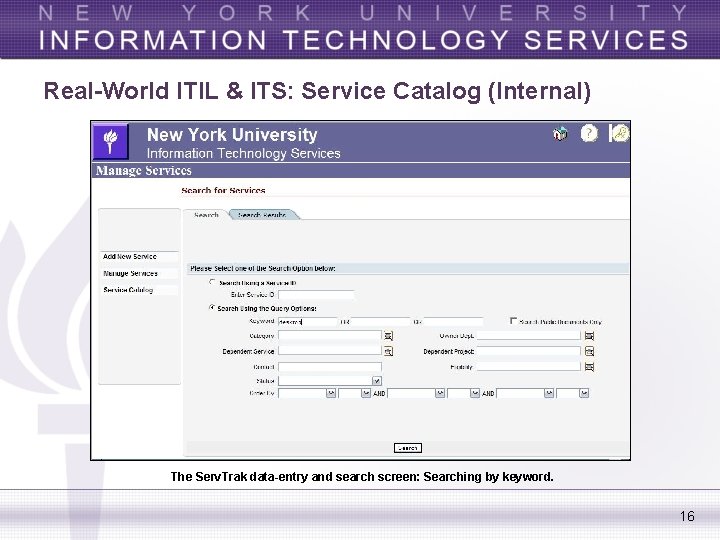Open second Order By field dropdown after first AND

coord(440,394)
